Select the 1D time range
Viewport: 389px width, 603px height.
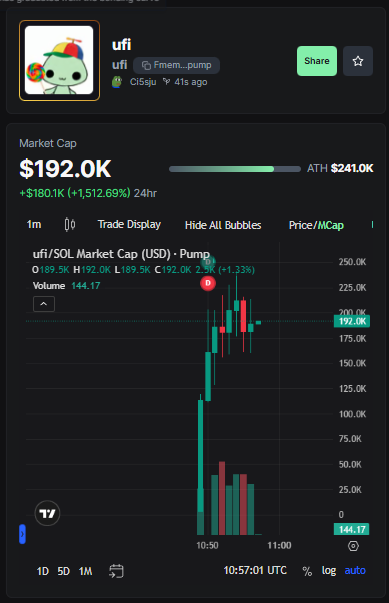coord(43,571)
